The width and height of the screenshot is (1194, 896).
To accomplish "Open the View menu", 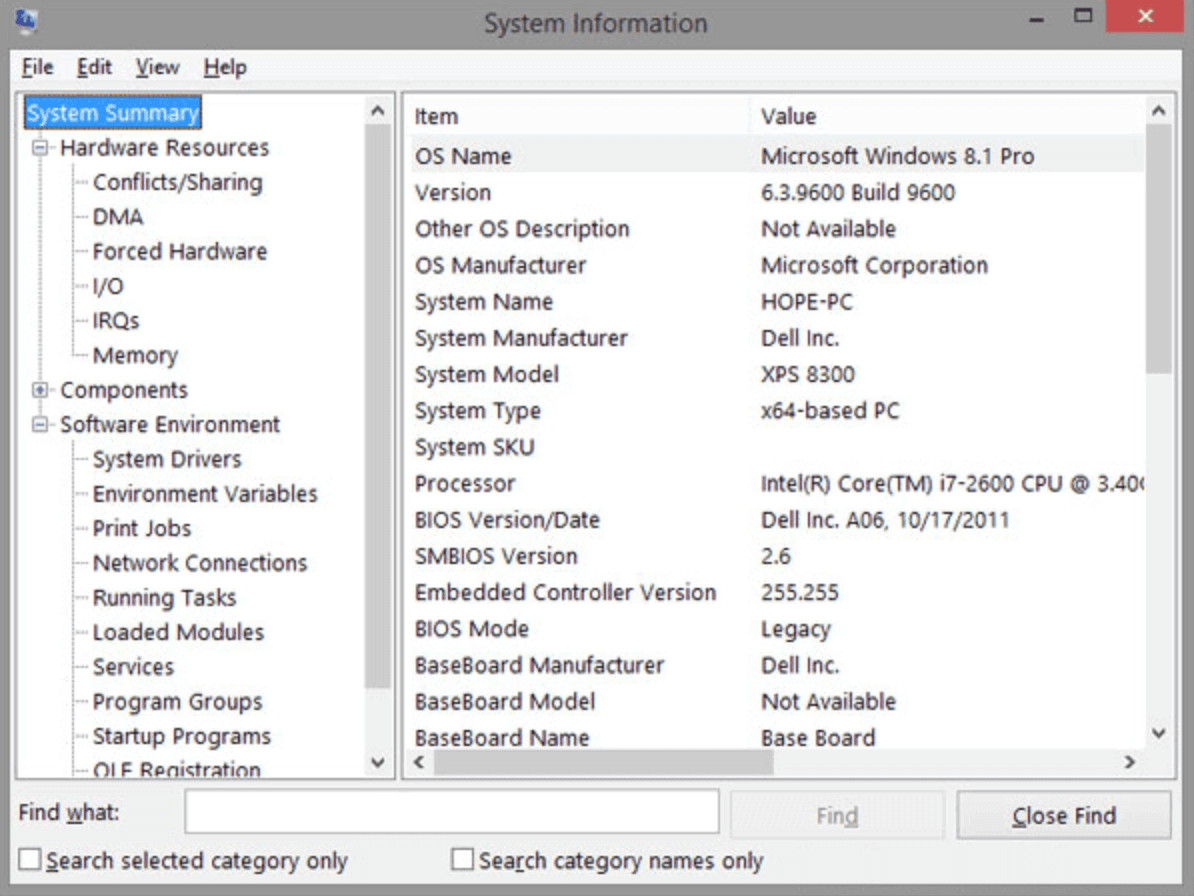I will [156, 67].
